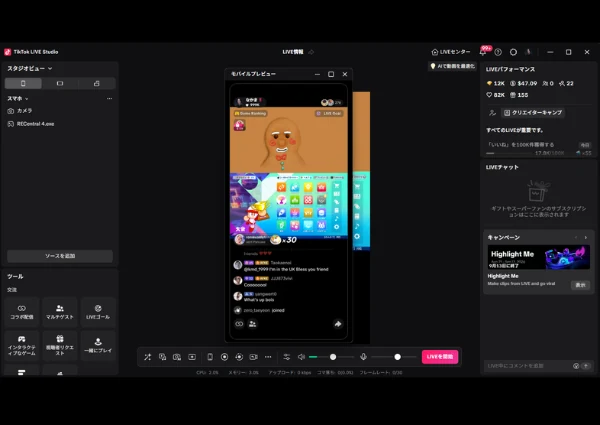Click the 82K likes stat
Viewport: 600px width, 425px height.
pos(496,95)
